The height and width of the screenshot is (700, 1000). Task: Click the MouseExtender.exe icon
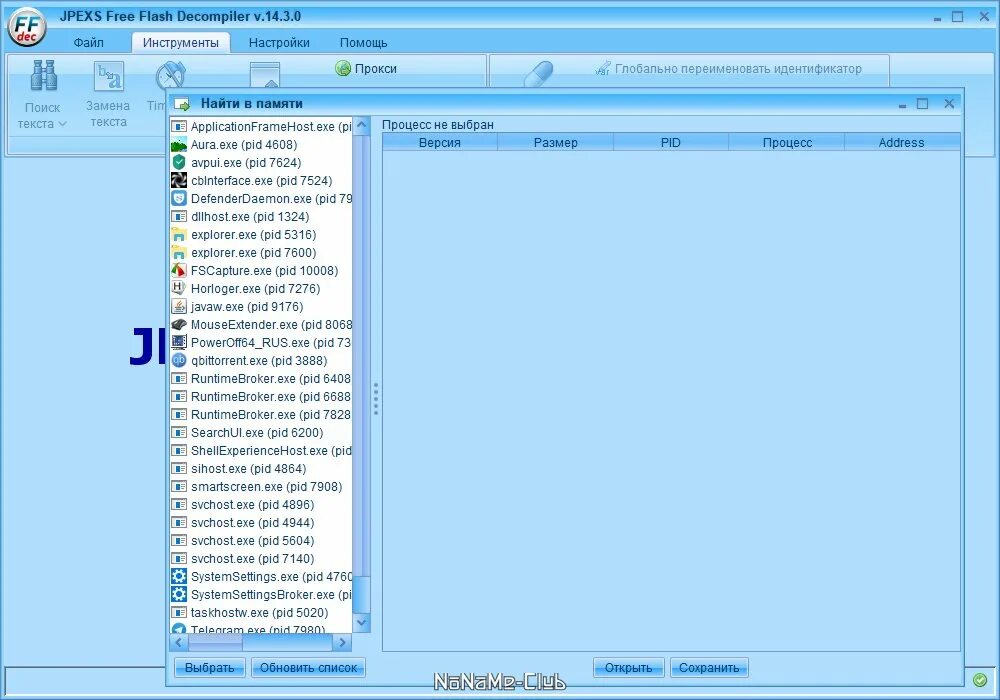179,324
